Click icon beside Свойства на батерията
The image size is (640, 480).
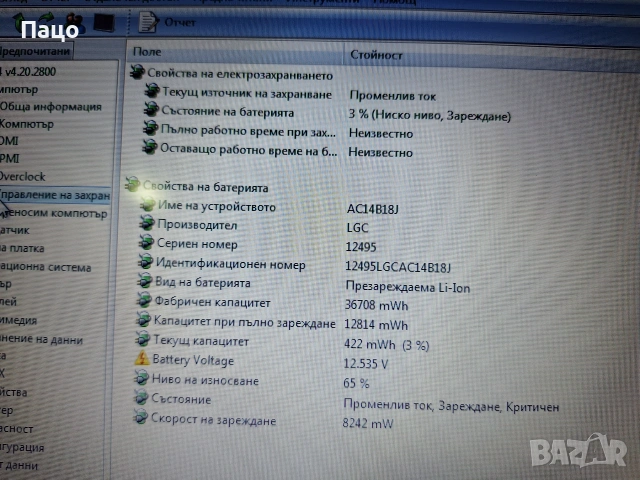(133, 184)
